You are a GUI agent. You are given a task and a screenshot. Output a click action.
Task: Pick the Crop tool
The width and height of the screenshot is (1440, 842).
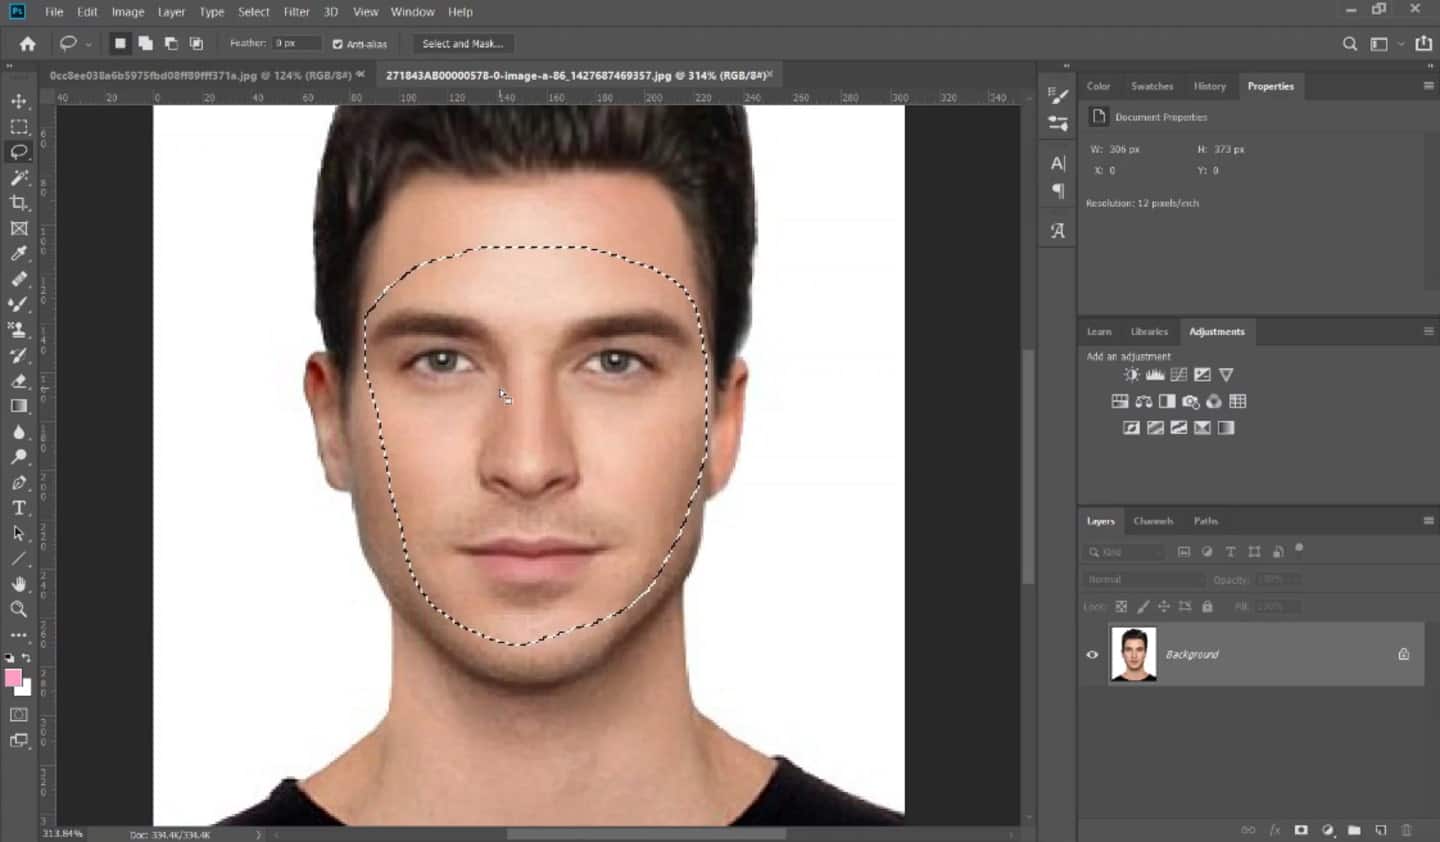point(18,202)
